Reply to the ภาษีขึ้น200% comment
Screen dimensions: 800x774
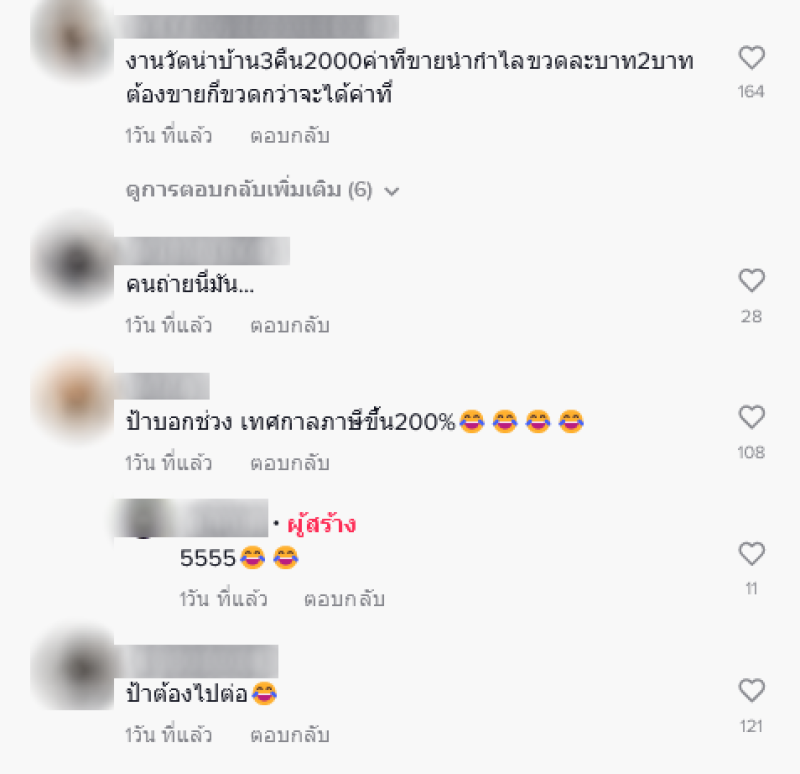tap(290, 463)
